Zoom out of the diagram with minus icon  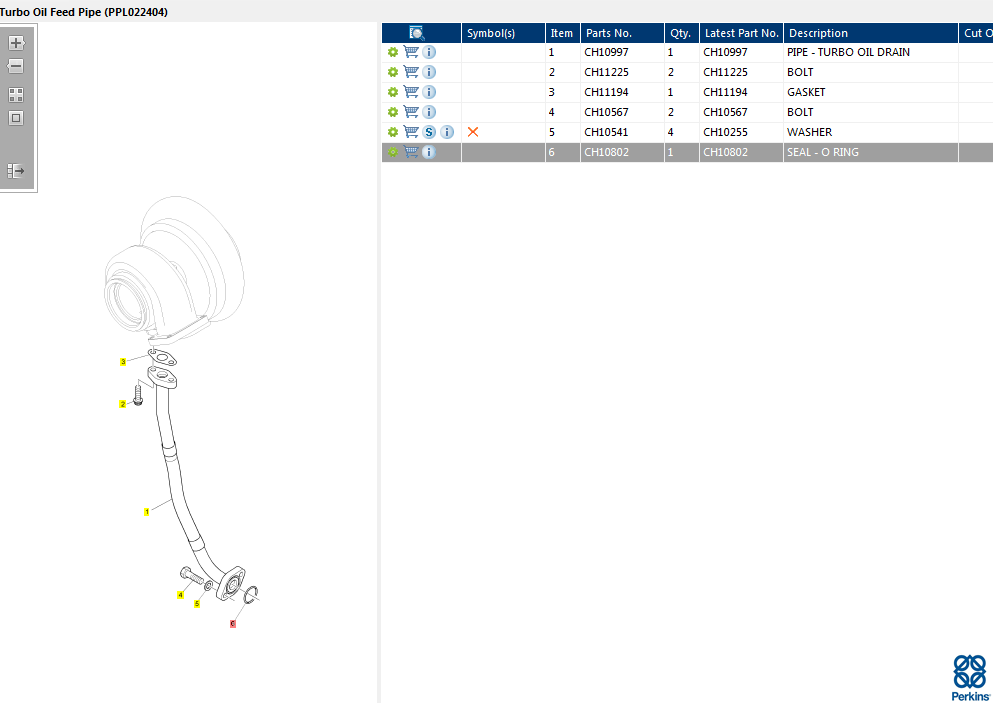click(x=16, y=66)
